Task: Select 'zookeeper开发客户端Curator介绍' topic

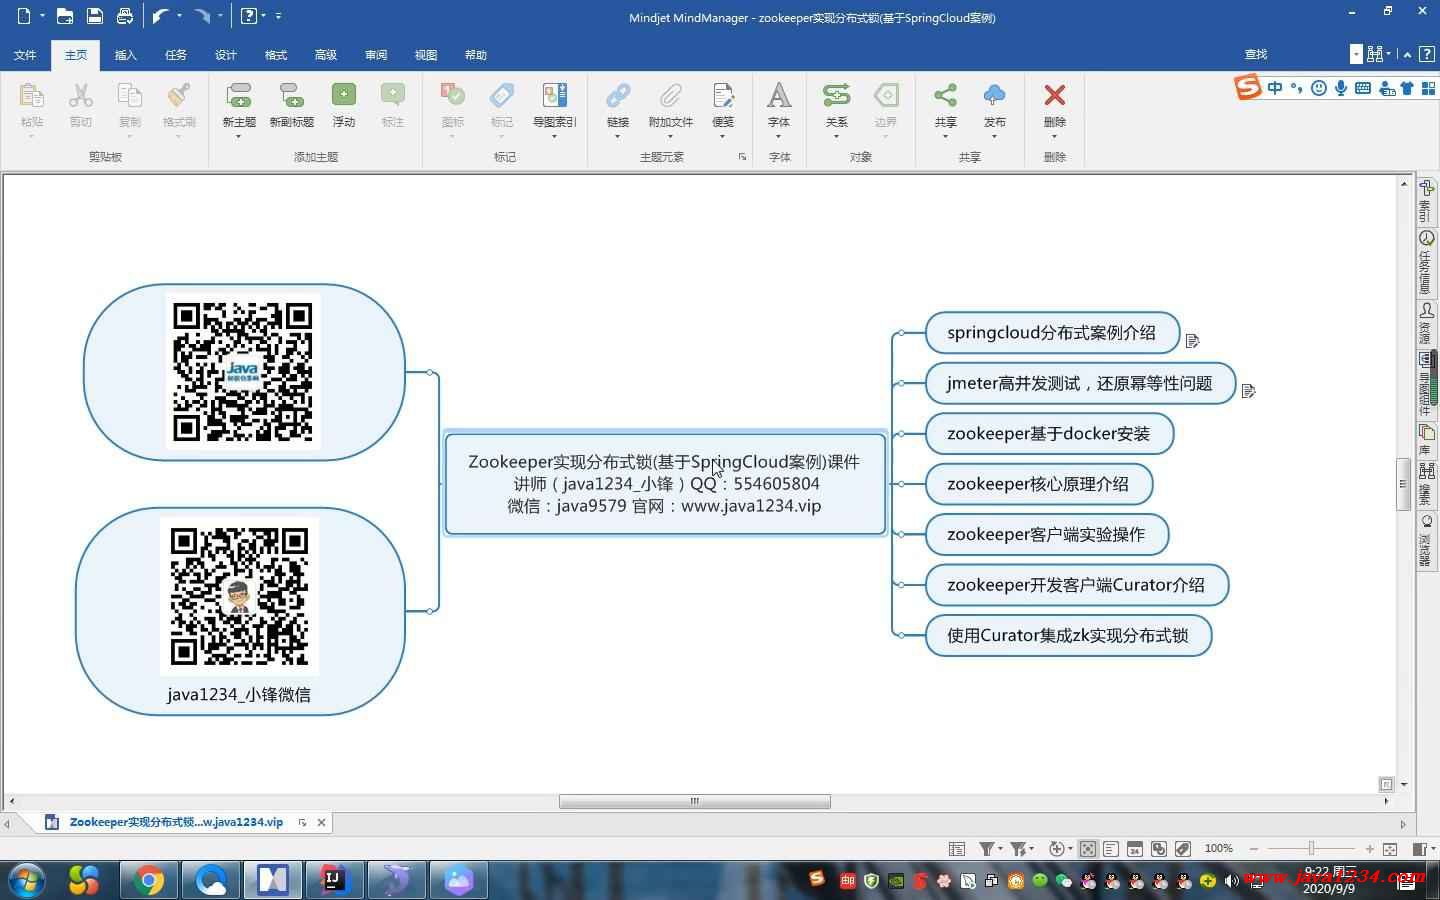Action: (1077, 585)
